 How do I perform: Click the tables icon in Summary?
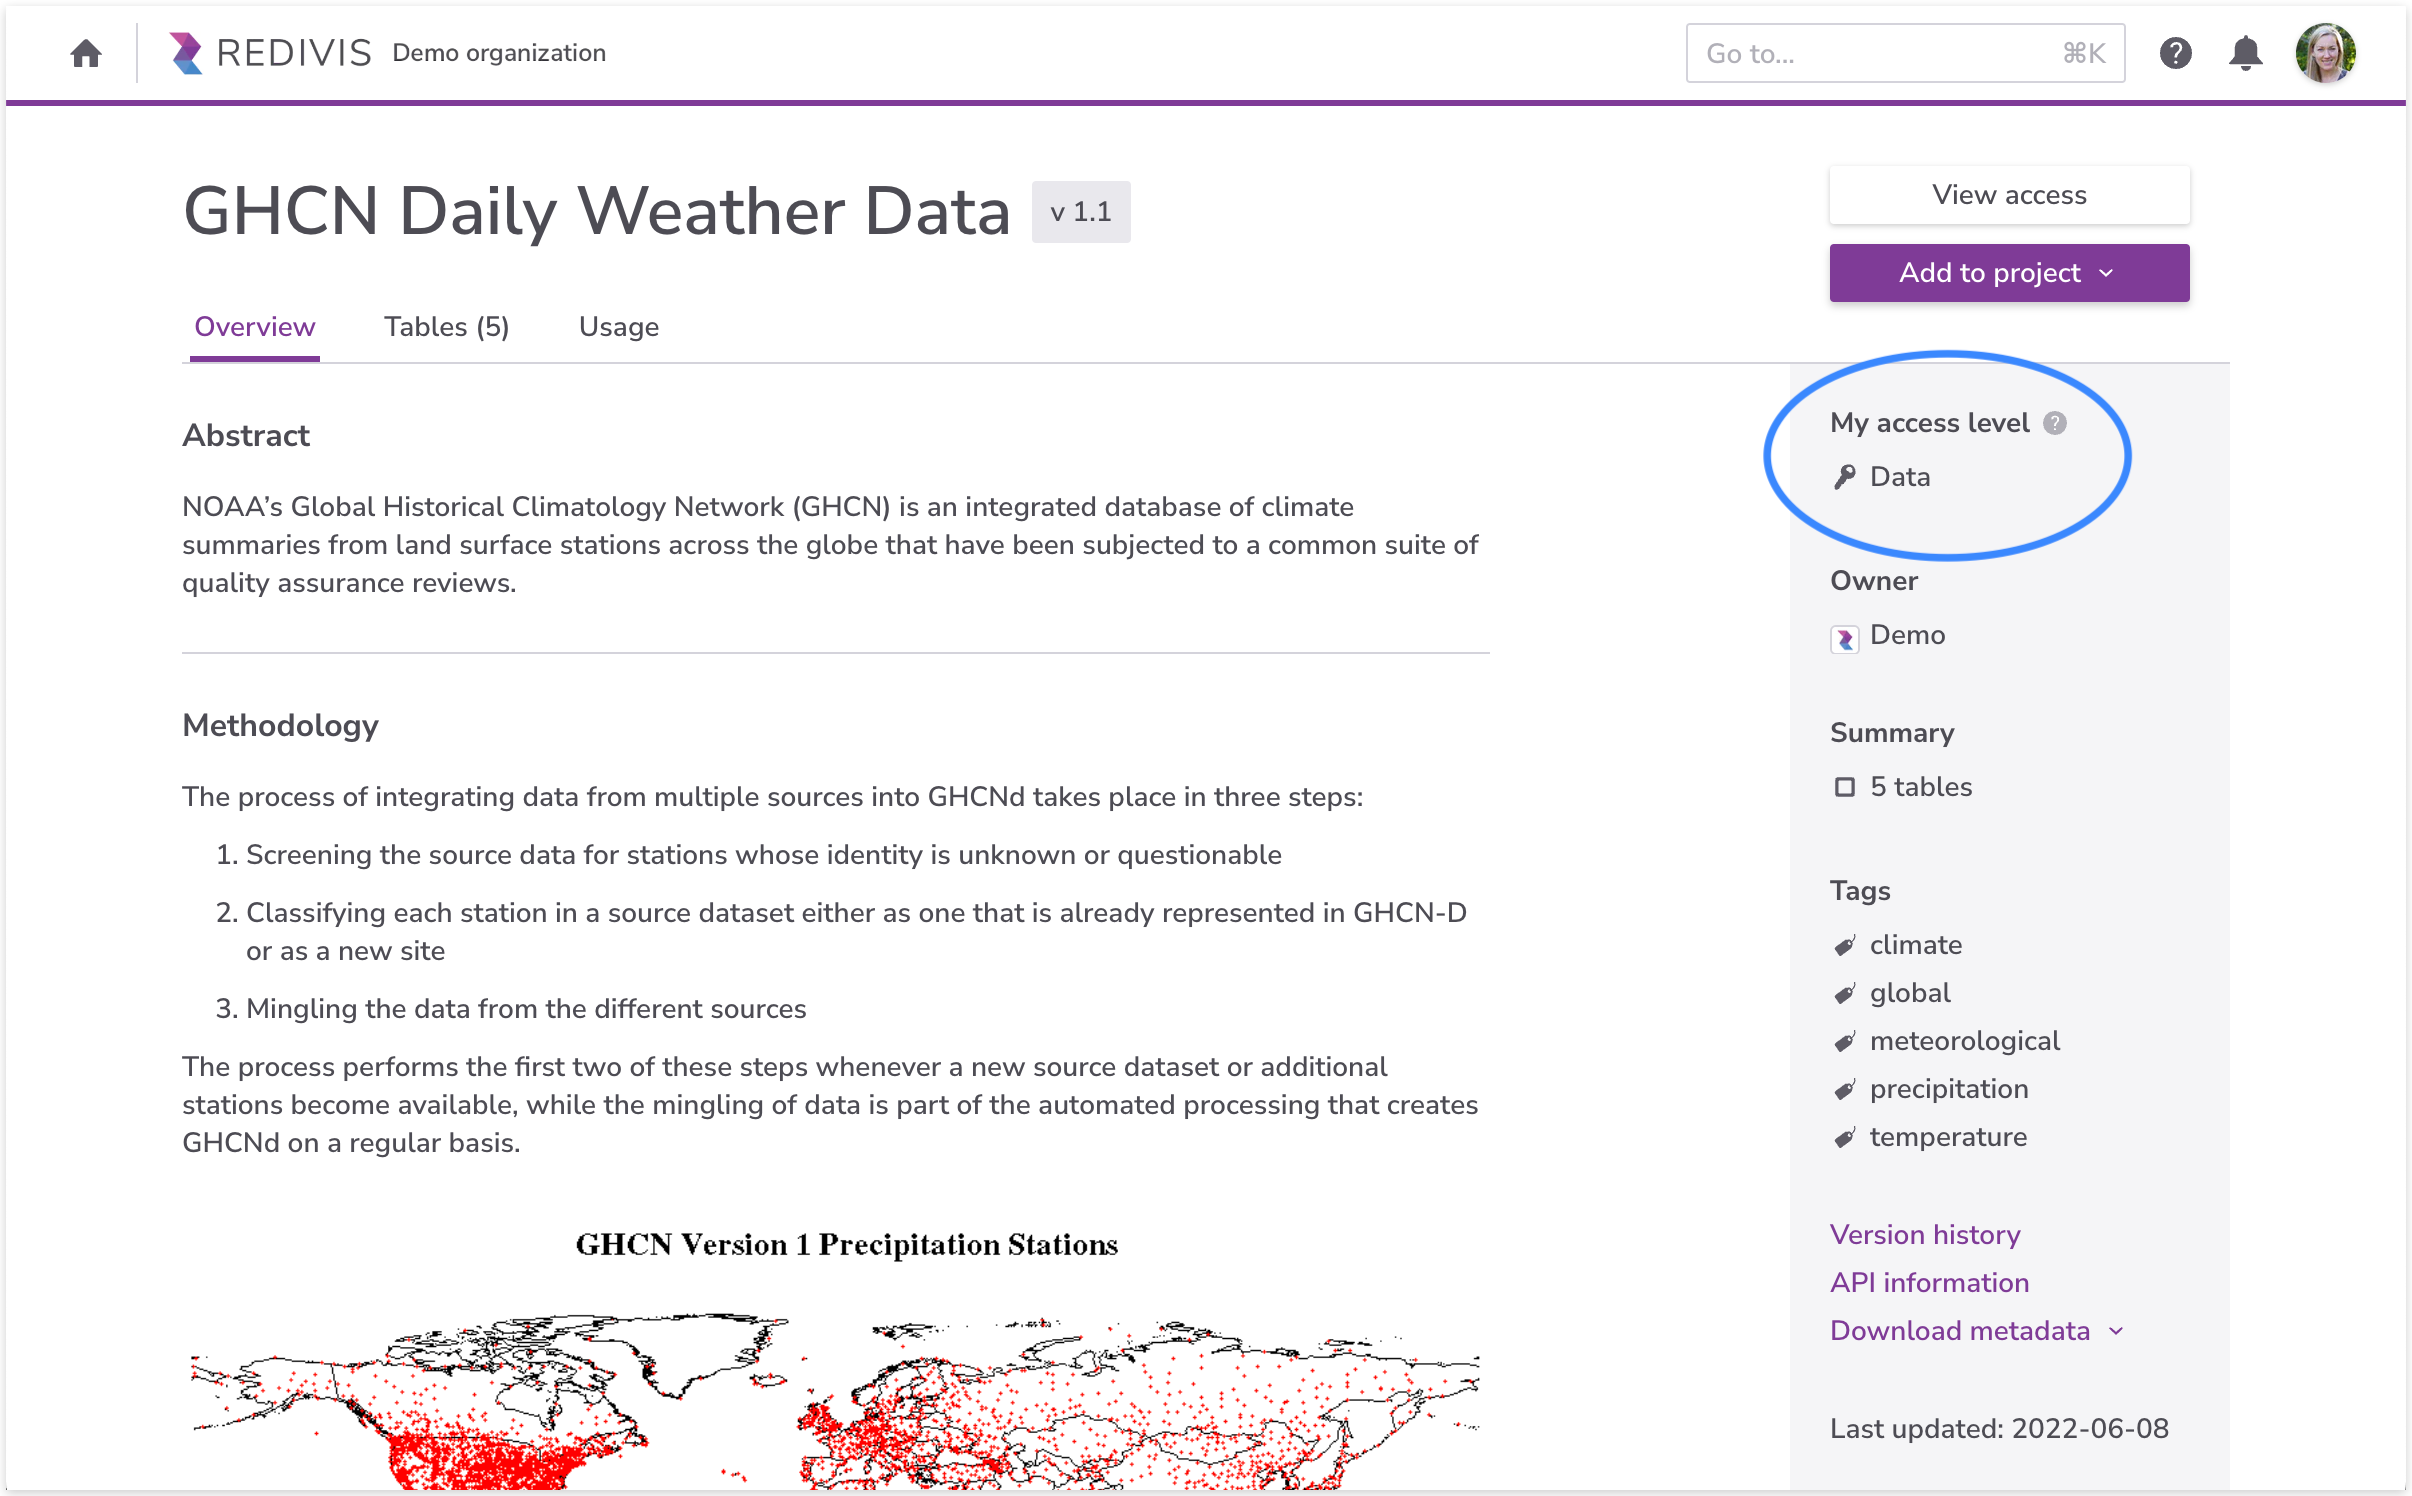[1844, 787]
